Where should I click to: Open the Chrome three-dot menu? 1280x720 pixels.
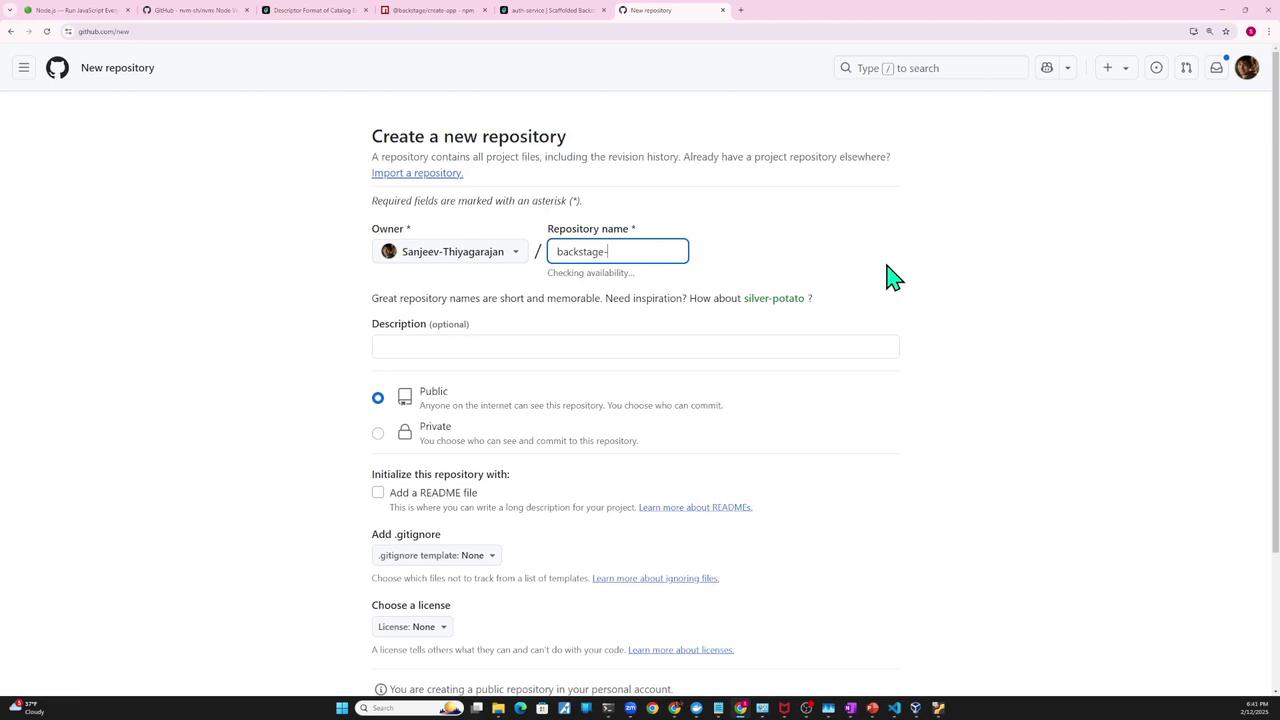(1270, 31)
